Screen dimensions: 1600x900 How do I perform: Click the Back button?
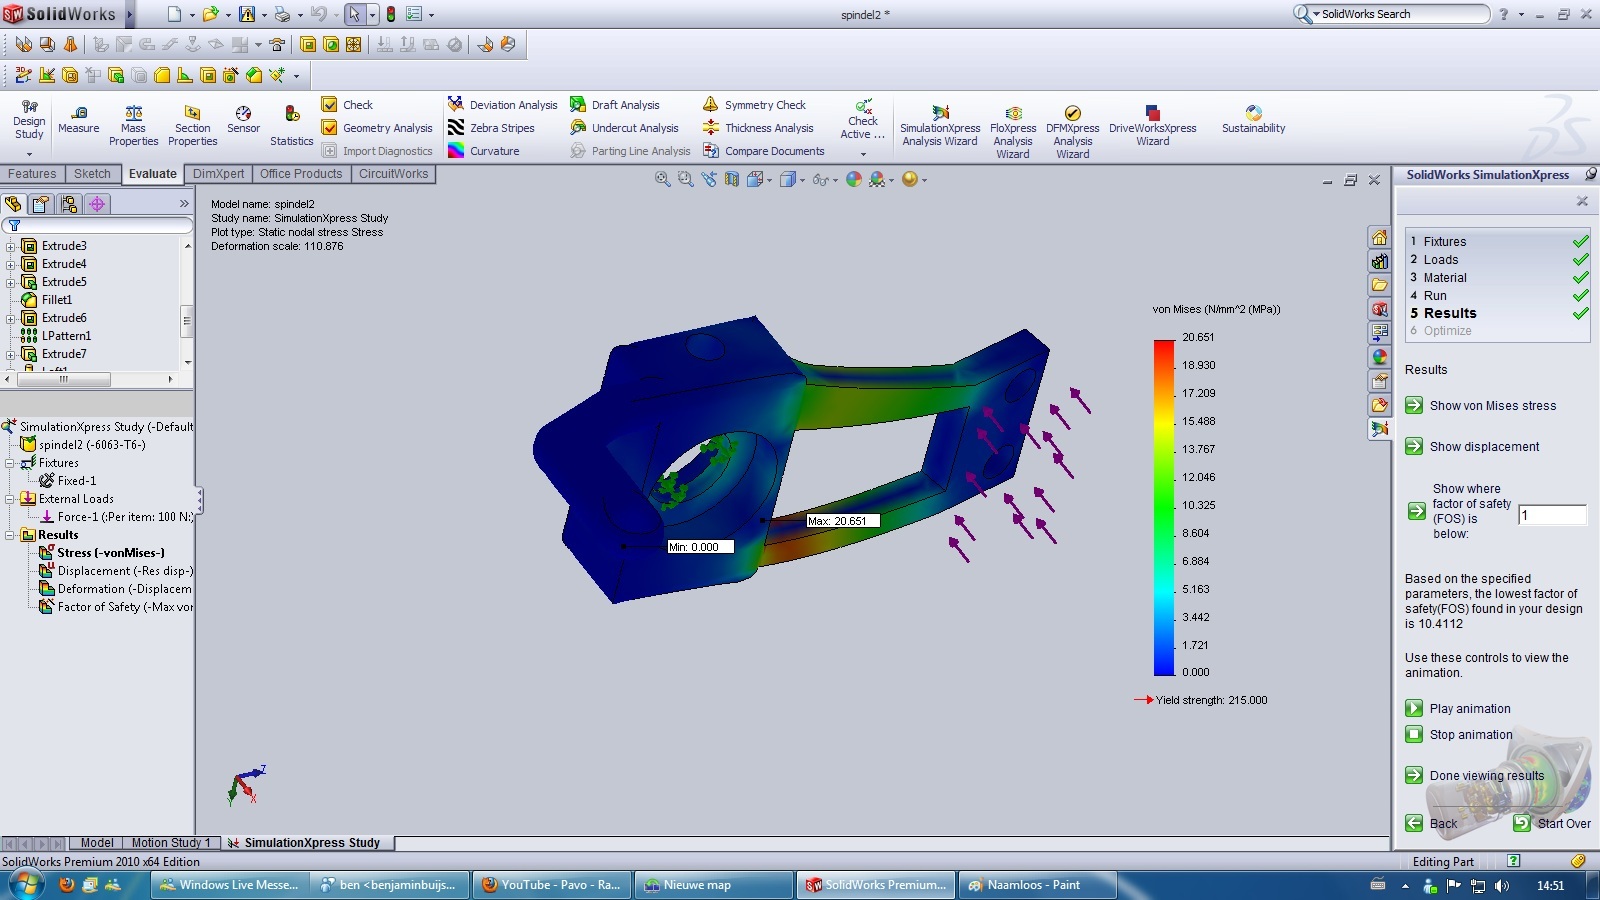point(1432,823)
